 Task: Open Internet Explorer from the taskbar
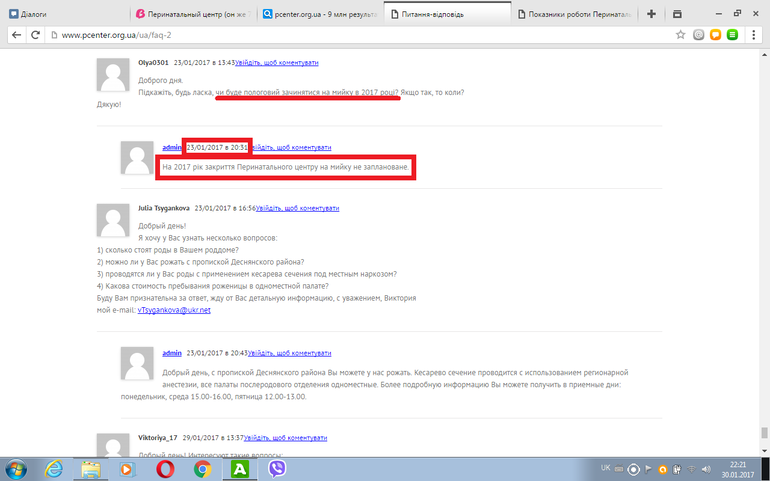(x=53, y=467)
